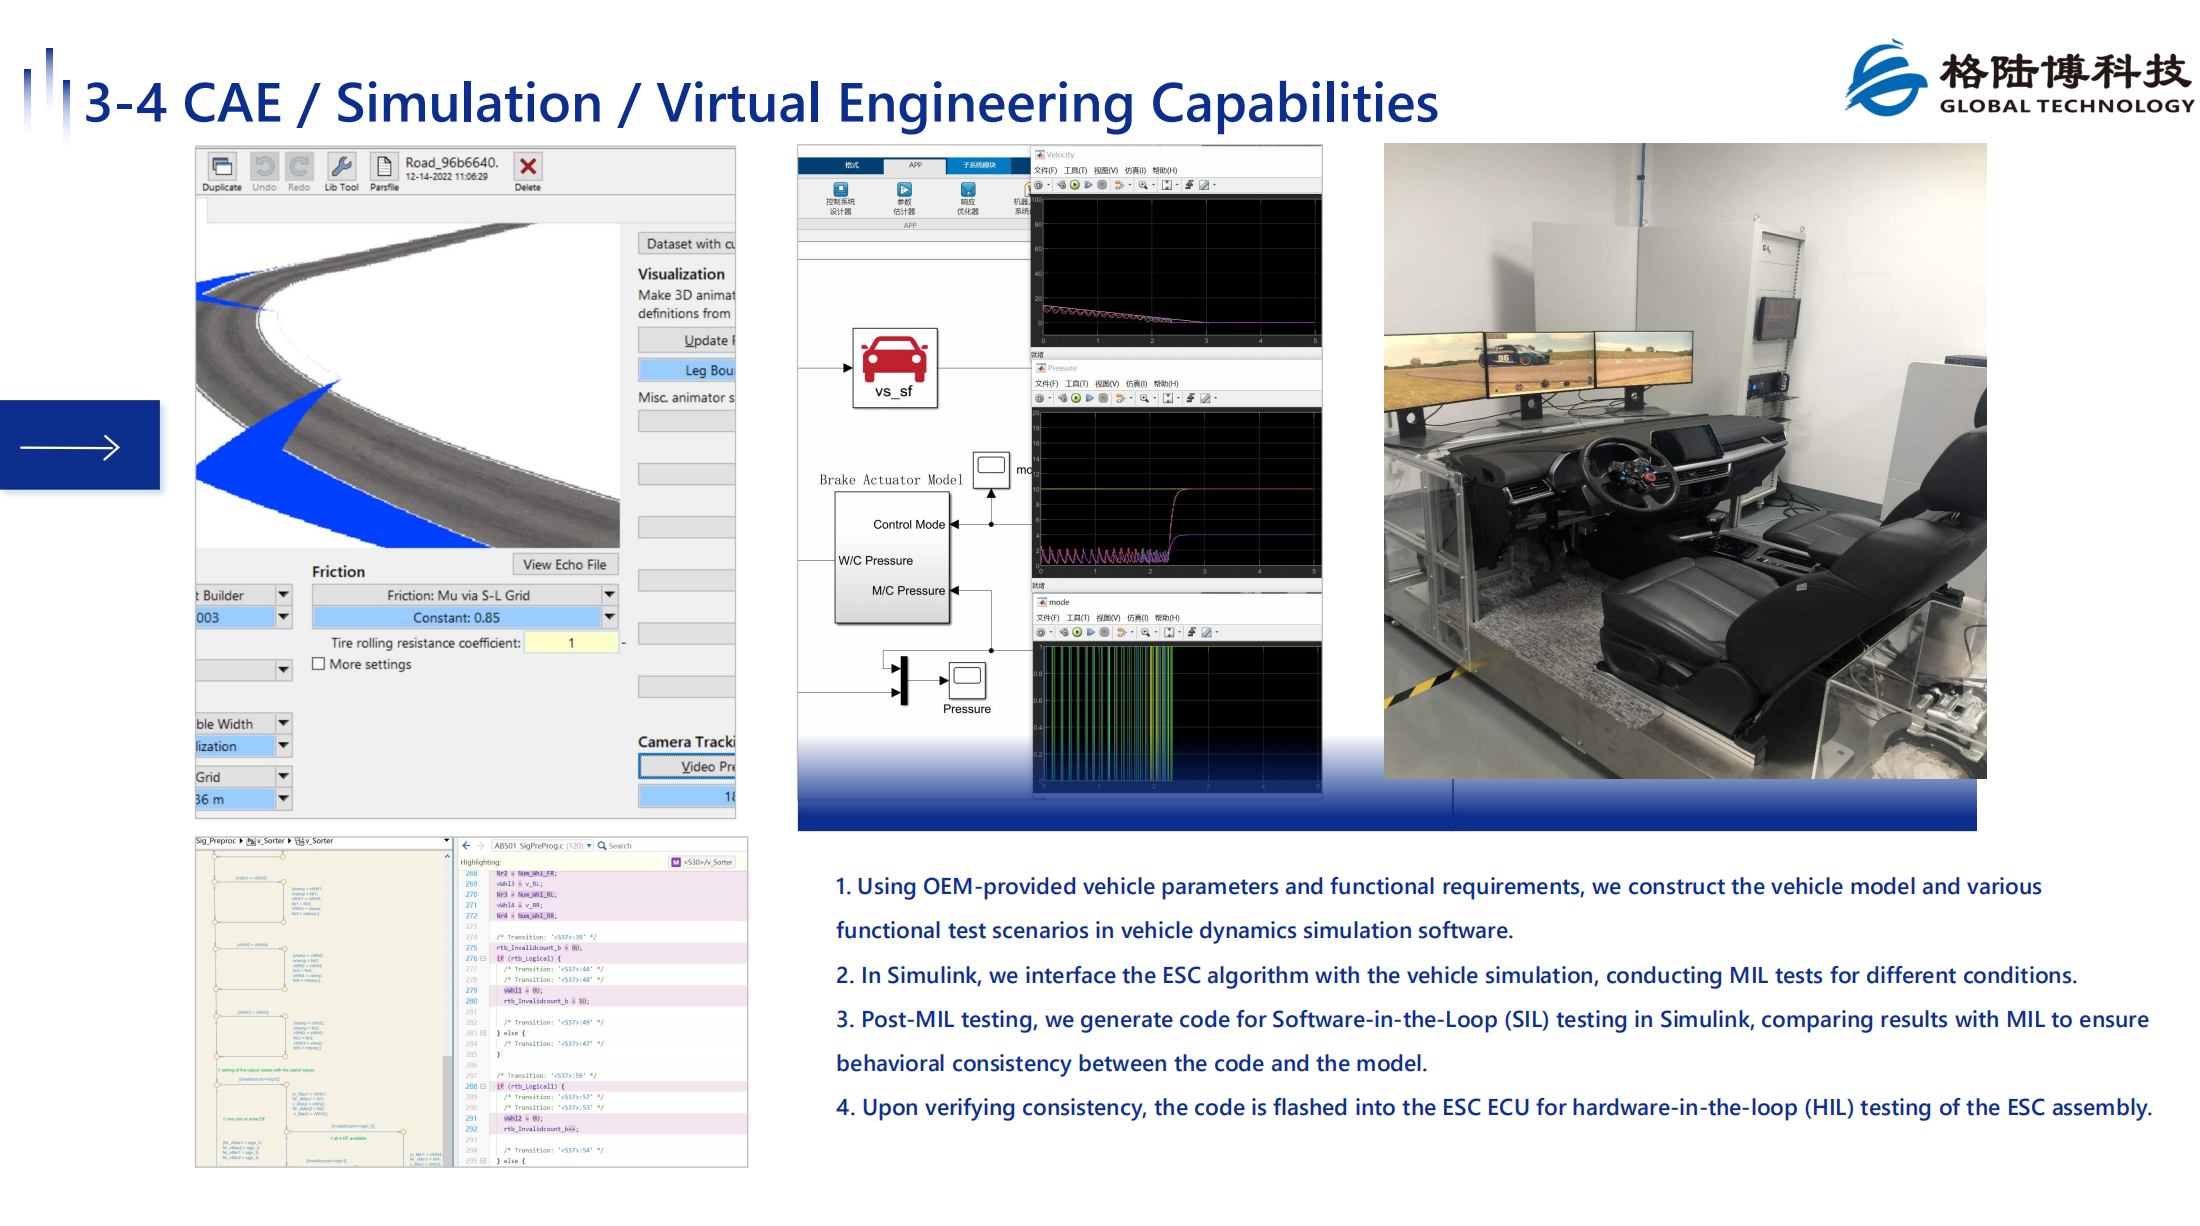The height and width of the screenshot is (1226, 2200).
Task: Open the 文件(F) menu in Velocity window
Action: (x=1046, y=171)
